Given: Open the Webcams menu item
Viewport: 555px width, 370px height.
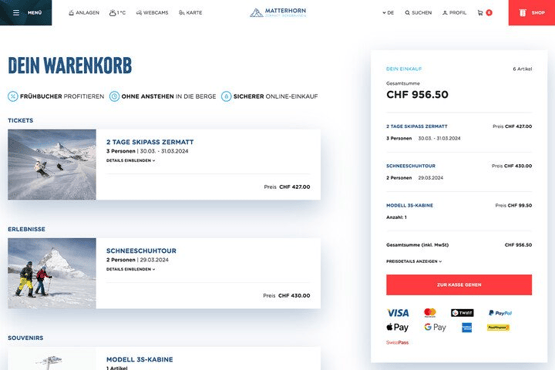Looking at the screenshot, I should click(152, 13).
